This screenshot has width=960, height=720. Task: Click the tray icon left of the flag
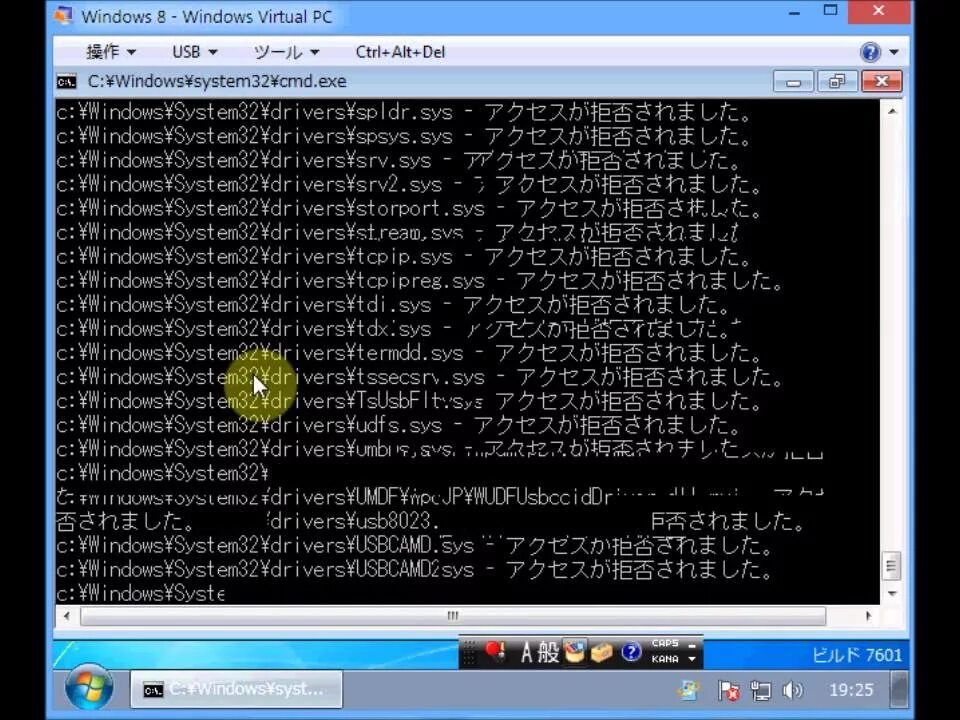click(x=689, y=691)
